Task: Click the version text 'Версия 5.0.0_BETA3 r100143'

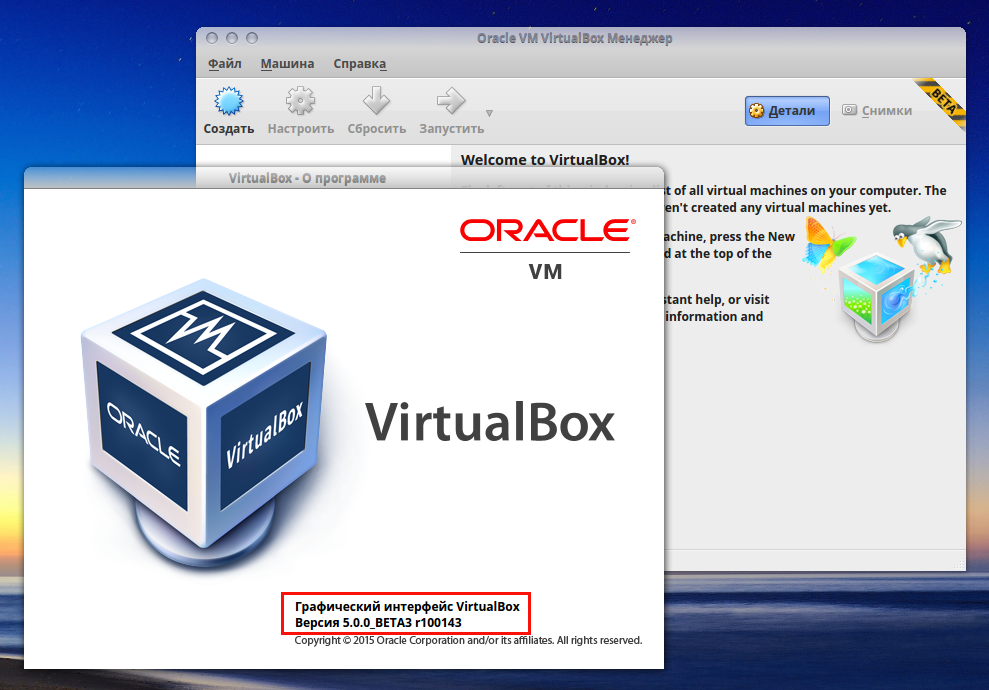Action: (378, 623)
